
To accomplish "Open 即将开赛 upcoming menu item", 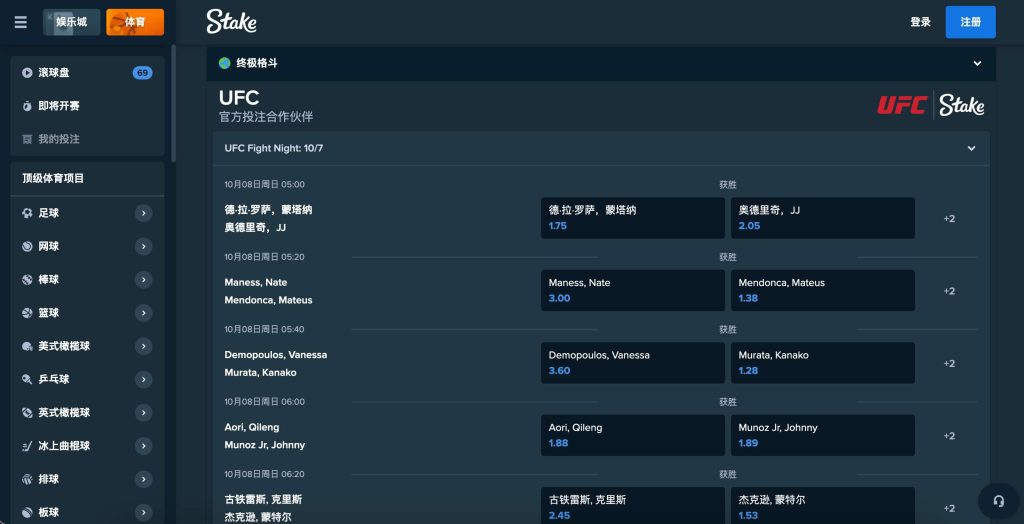I will coord(88,106).
